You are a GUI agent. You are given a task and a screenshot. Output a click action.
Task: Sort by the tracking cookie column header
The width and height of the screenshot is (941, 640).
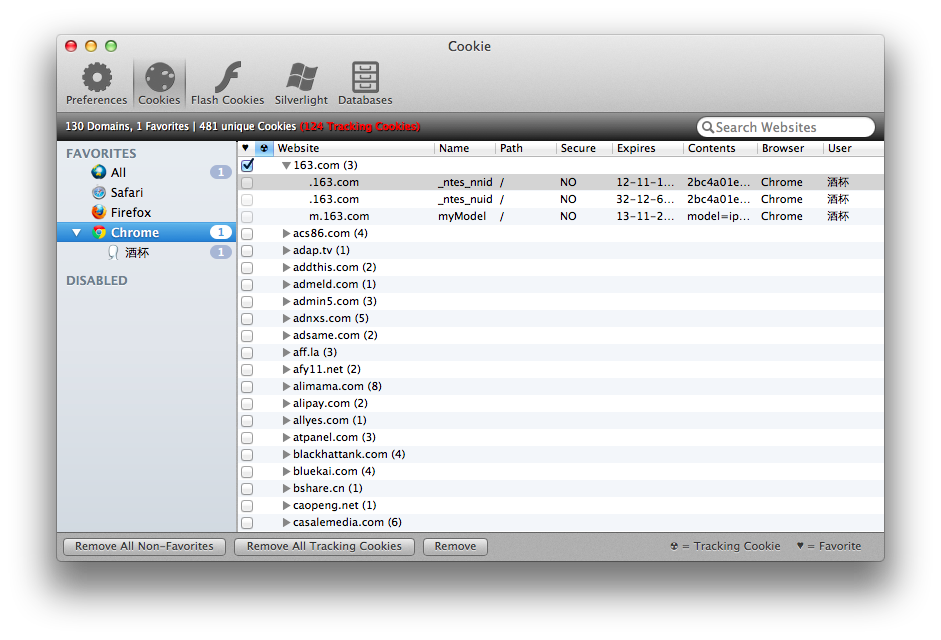point(264,148)
